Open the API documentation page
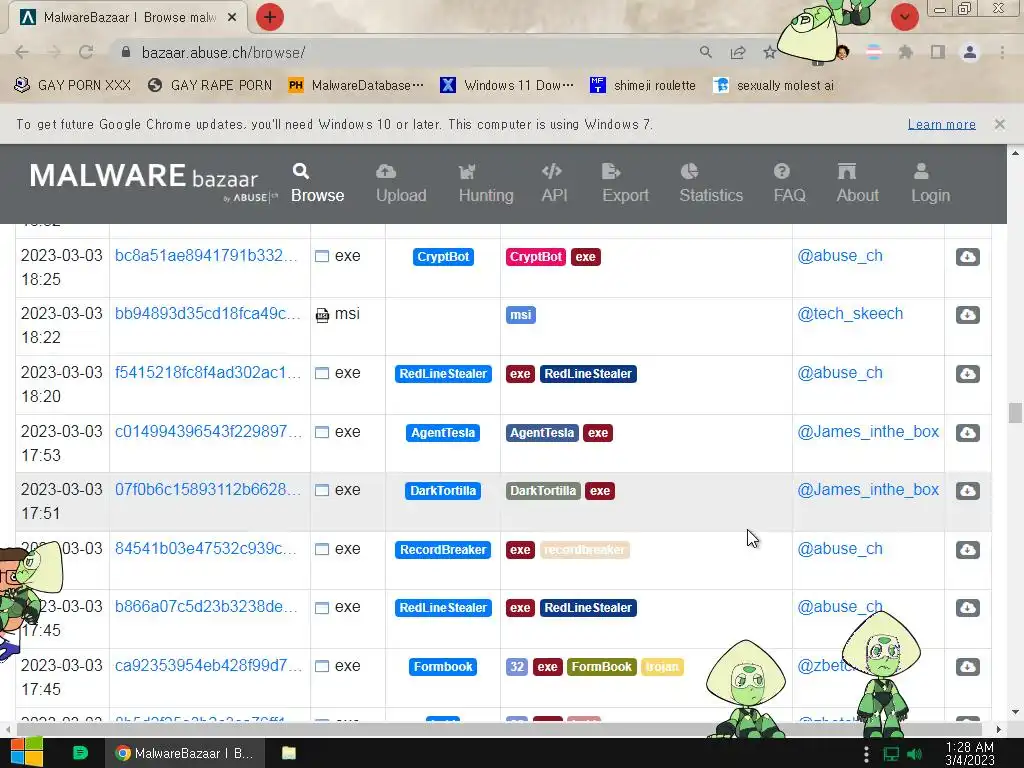Image resolution: width=1024 pixels, height=768 pixels. click(554, 184)
